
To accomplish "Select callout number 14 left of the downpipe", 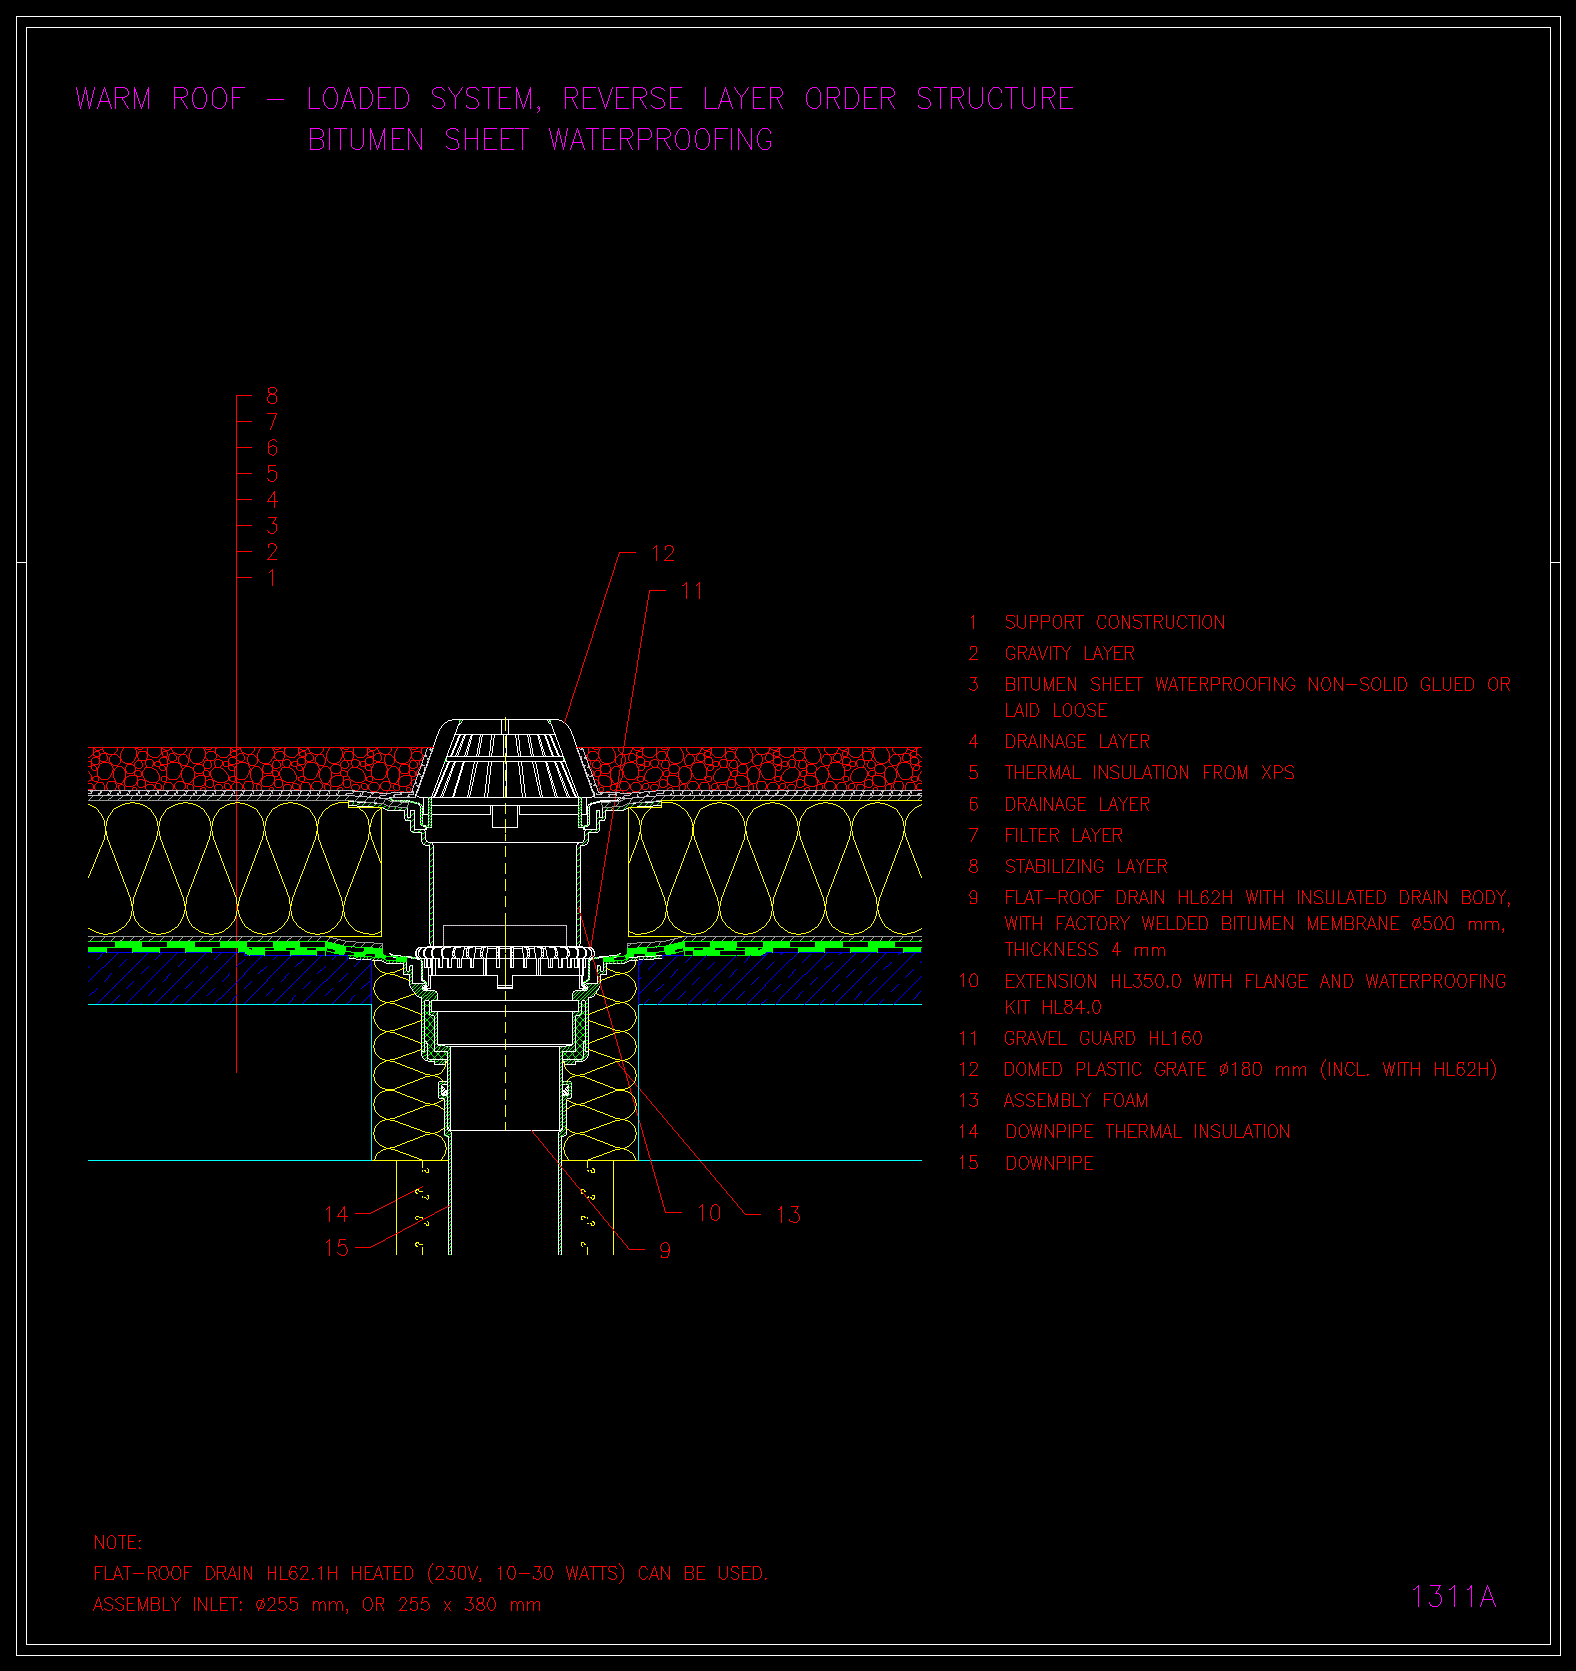I will click(336, 1214).
